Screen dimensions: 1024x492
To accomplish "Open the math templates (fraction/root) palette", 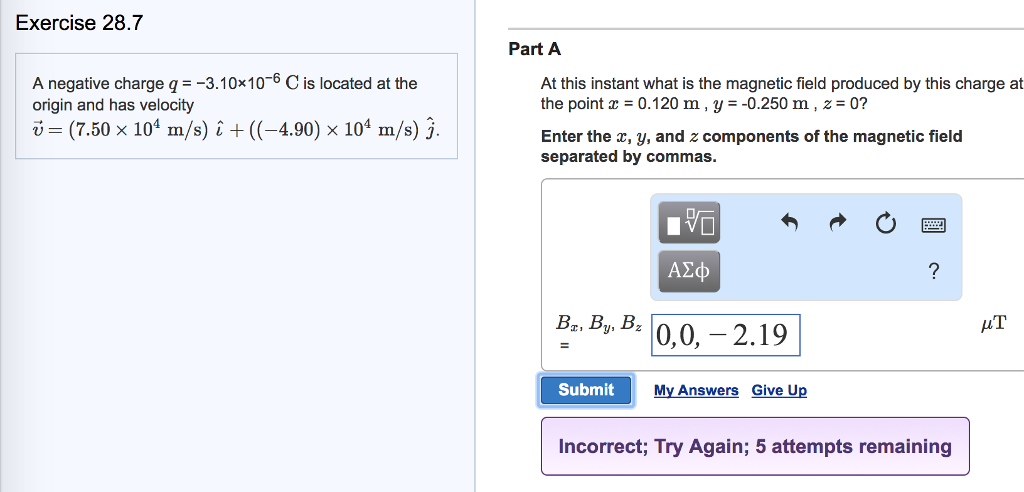I will [689, 223].
